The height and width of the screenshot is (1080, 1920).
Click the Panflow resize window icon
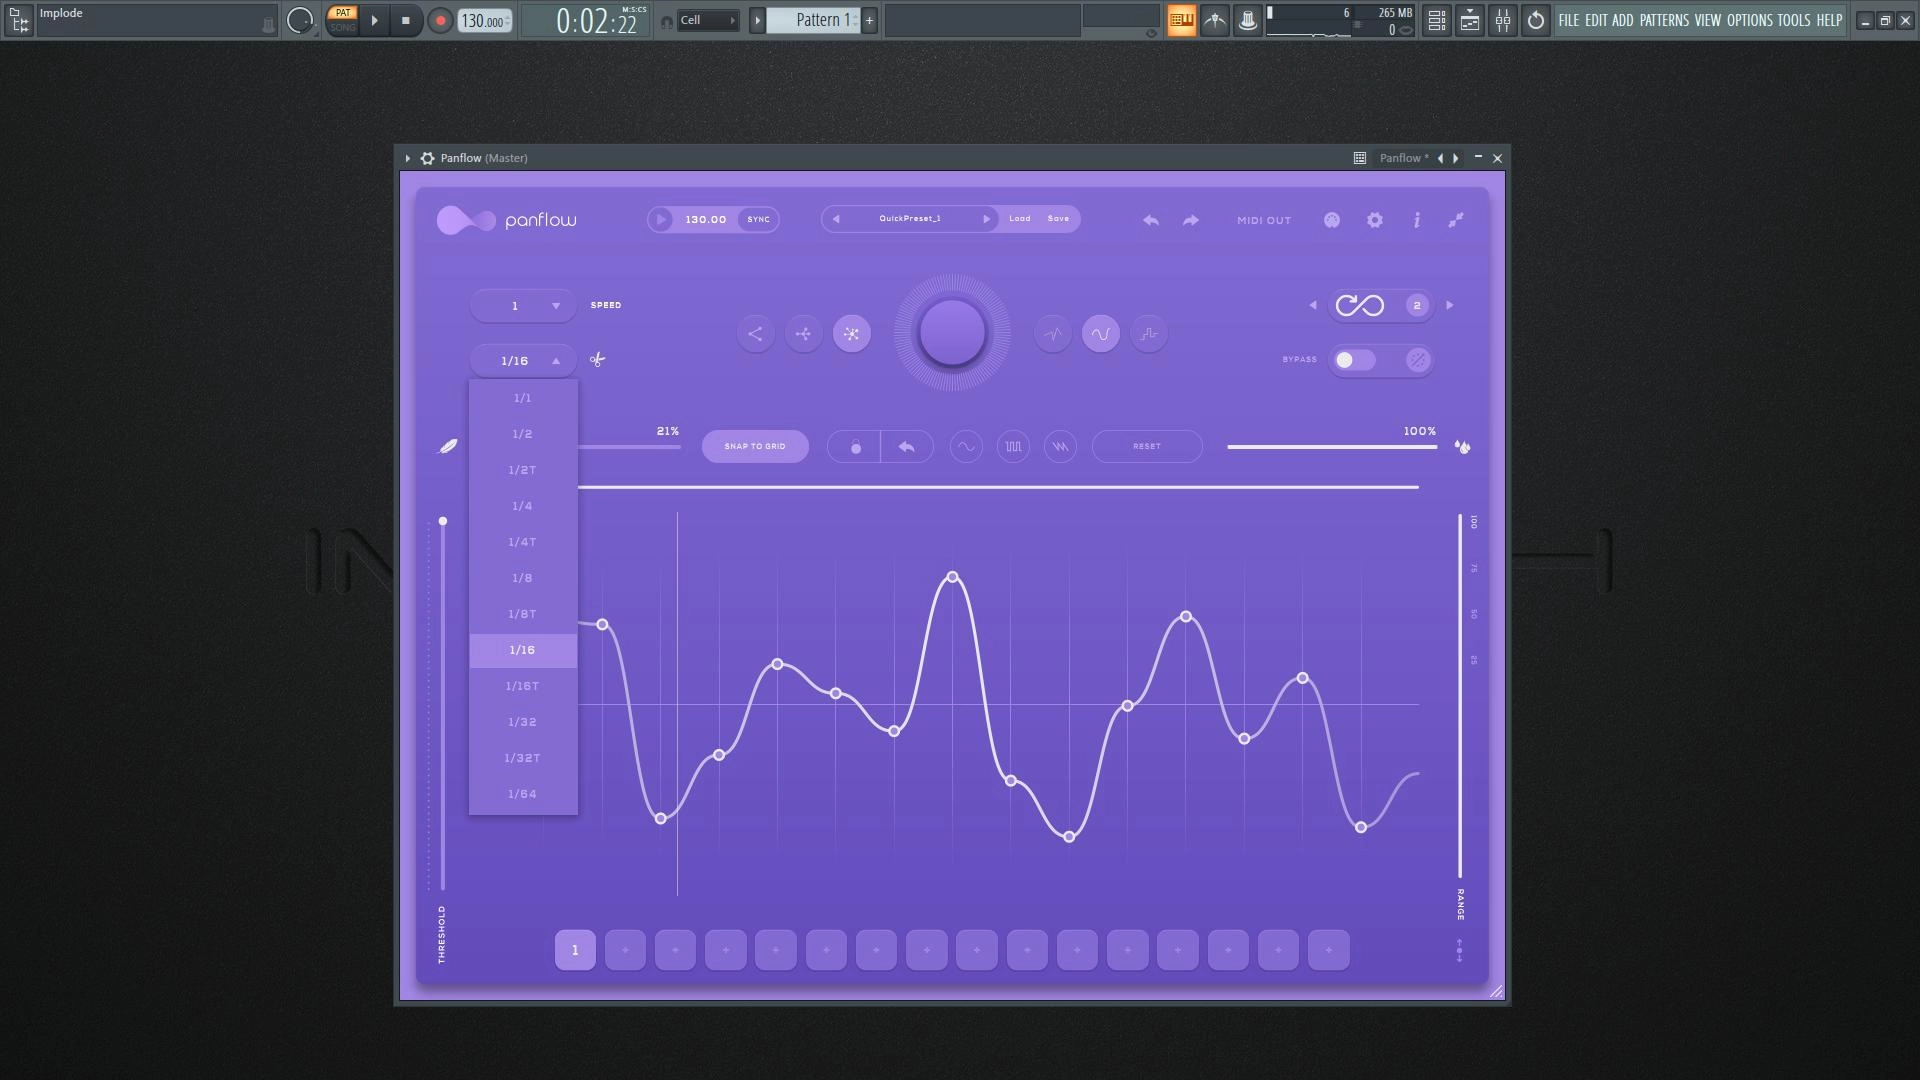(x=1456, y=220)
